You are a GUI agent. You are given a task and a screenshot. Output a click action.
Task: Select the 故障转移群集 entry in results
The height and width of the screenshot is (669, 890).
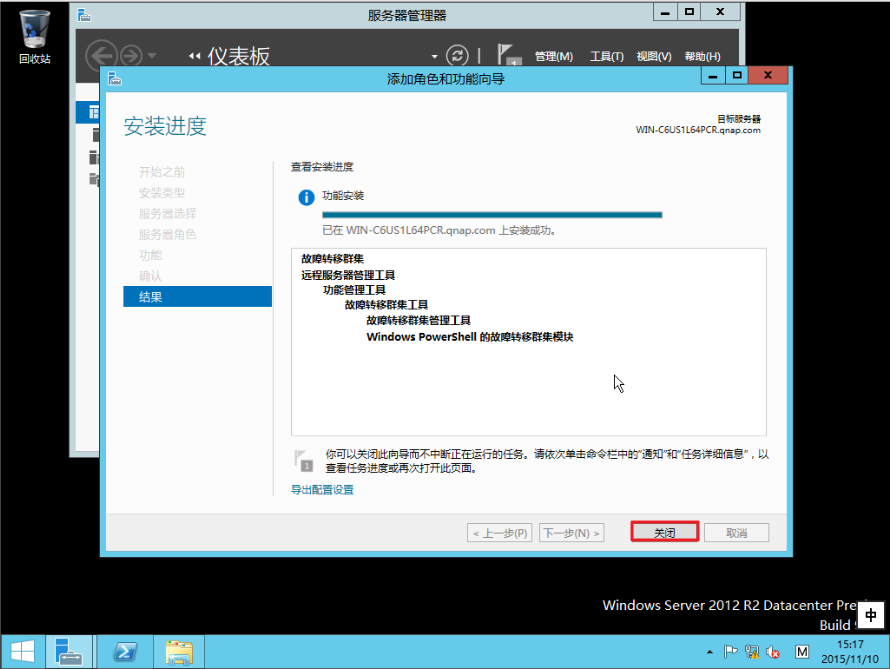click(x=332, y=259)
